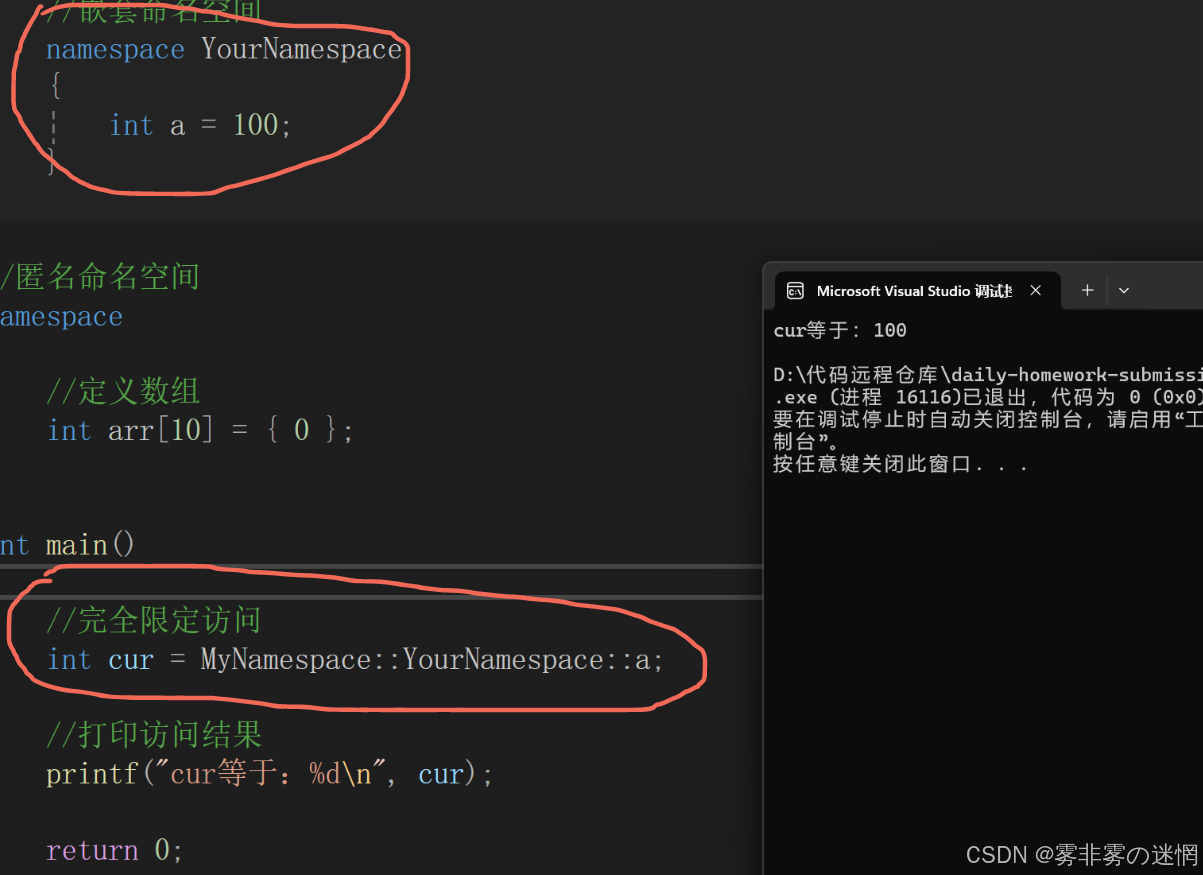This screenshot has width=1203, height=875.
Task: Click 'namespace YourNamespace' declaration line
Action: 224,50
